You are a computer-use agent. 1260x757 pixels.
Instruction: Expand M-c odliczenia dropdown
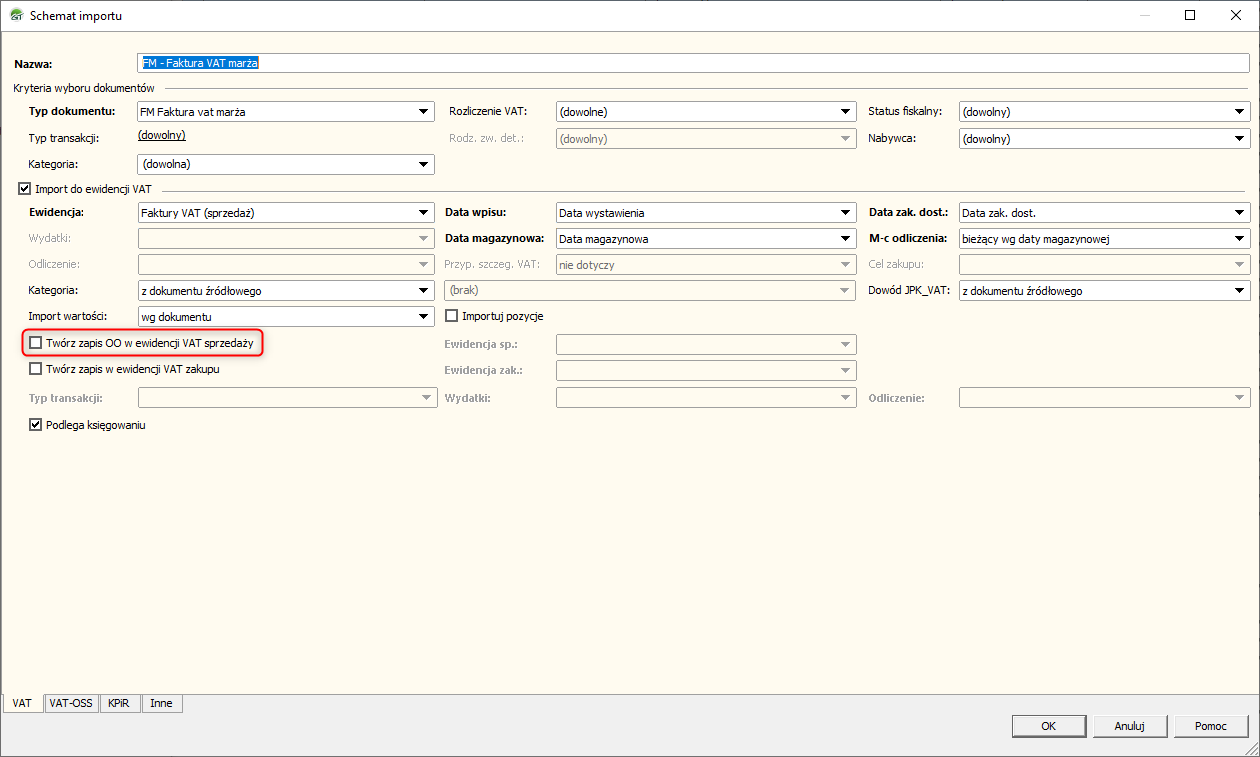1104,239
